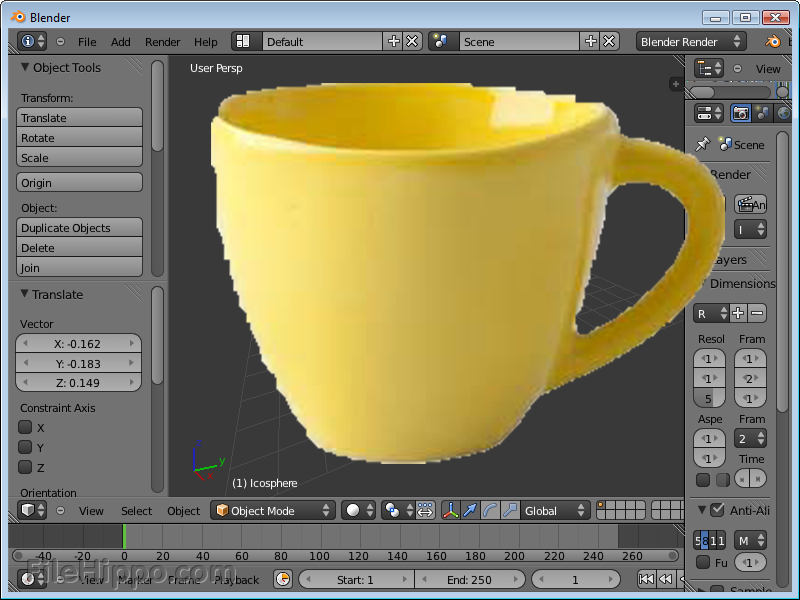Toggle manipulate object centers only

425,510
